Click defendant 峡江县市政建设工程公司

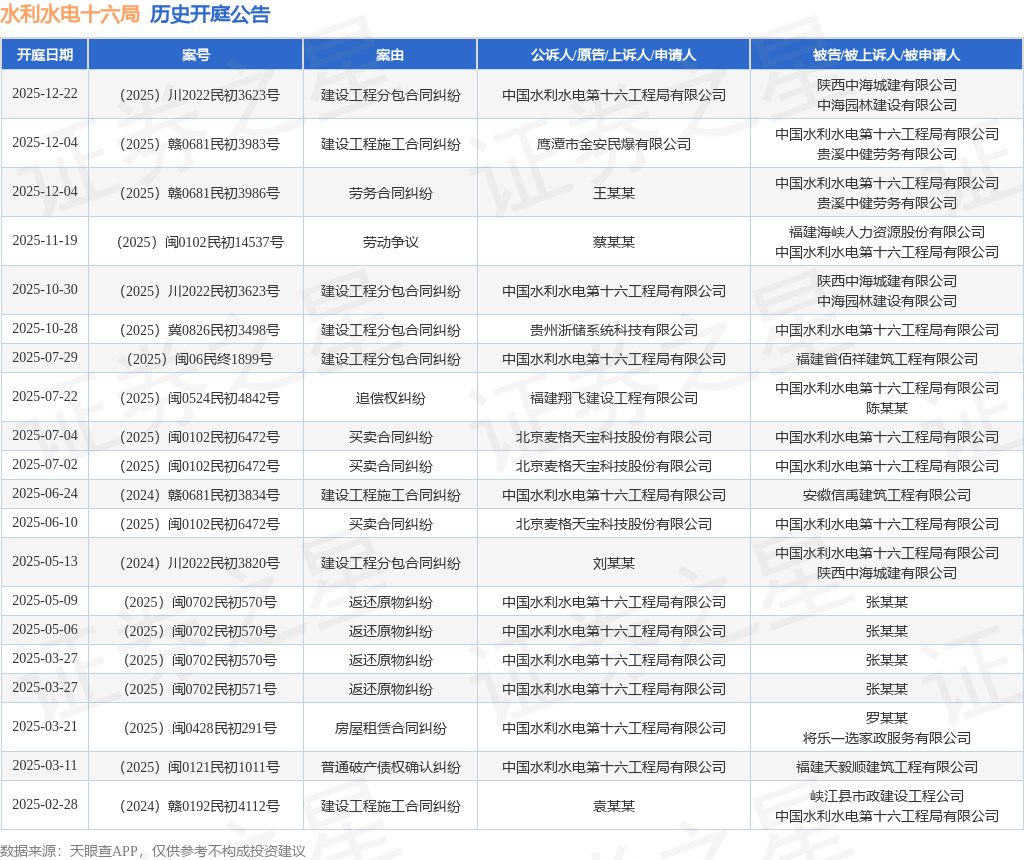point(887,796)
